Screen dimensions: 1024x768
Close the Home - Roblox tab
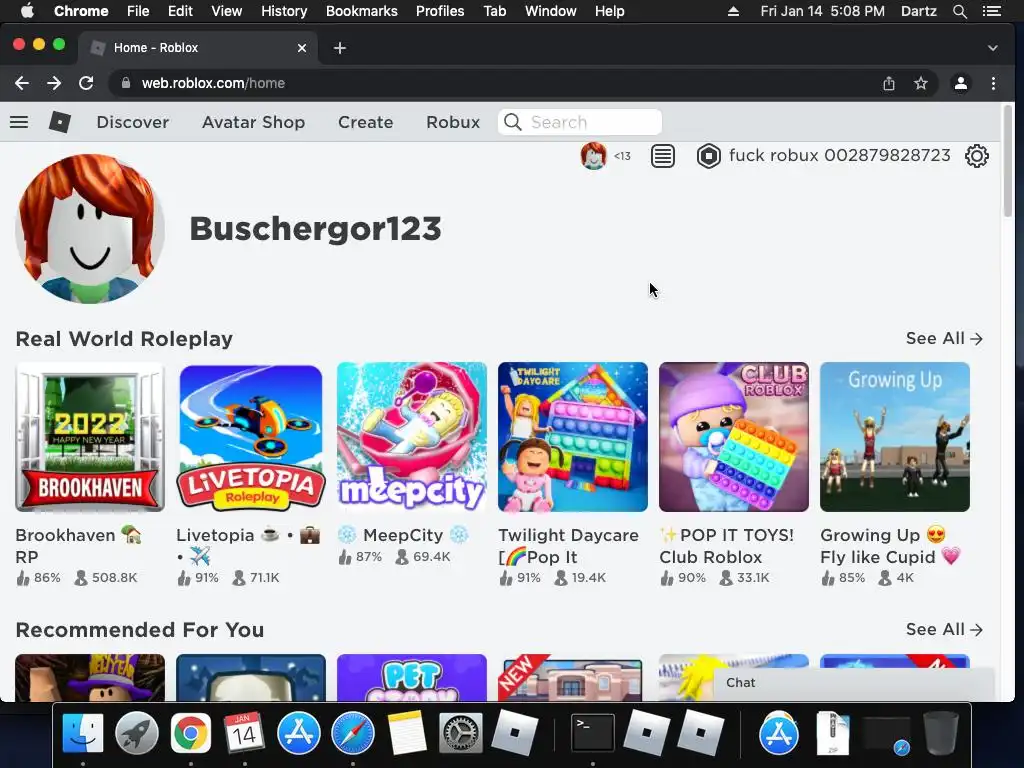(x=302, y=48)
